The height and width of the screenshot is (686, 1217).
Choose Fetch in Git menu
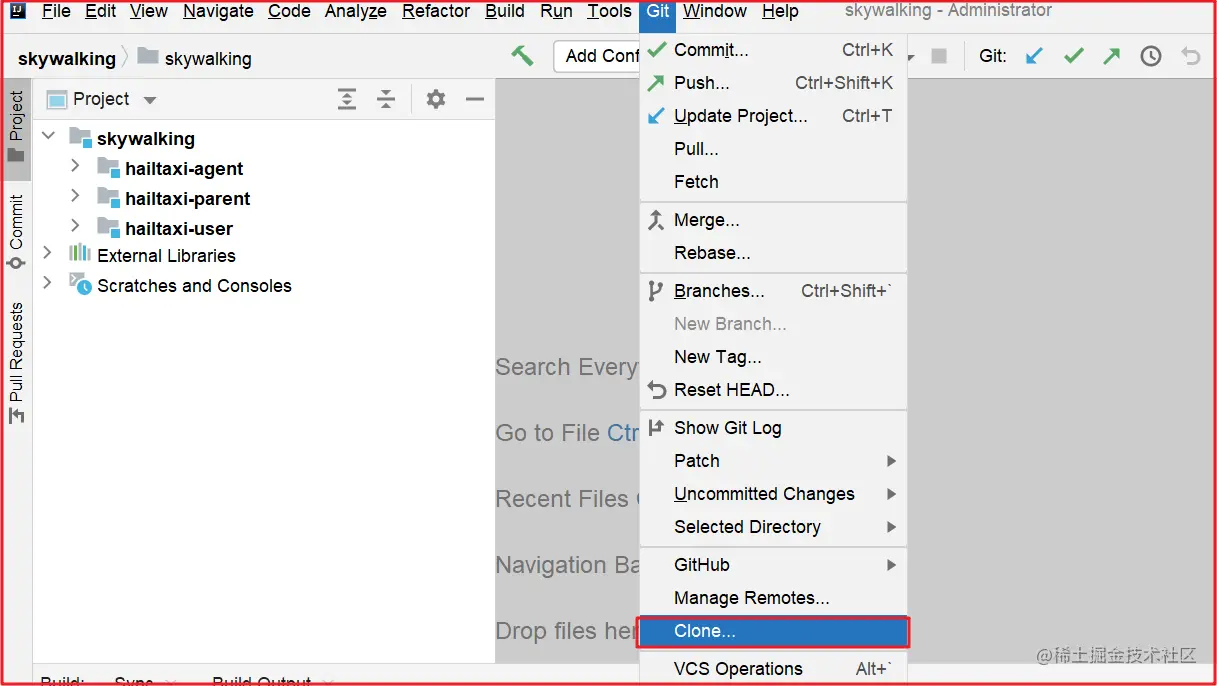tap(773, 182)
